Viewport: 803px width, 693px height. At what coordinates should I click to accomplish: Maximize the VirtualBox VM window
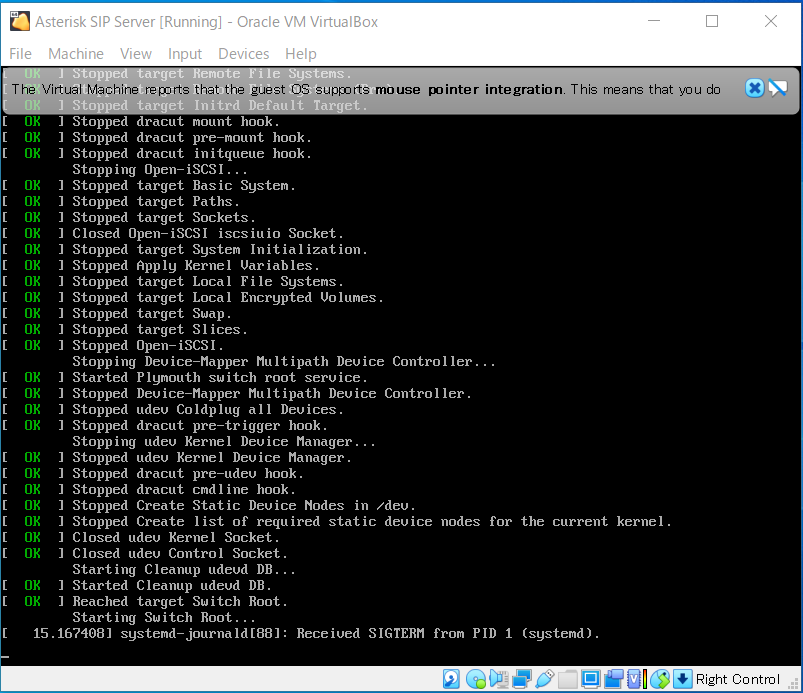712,21
